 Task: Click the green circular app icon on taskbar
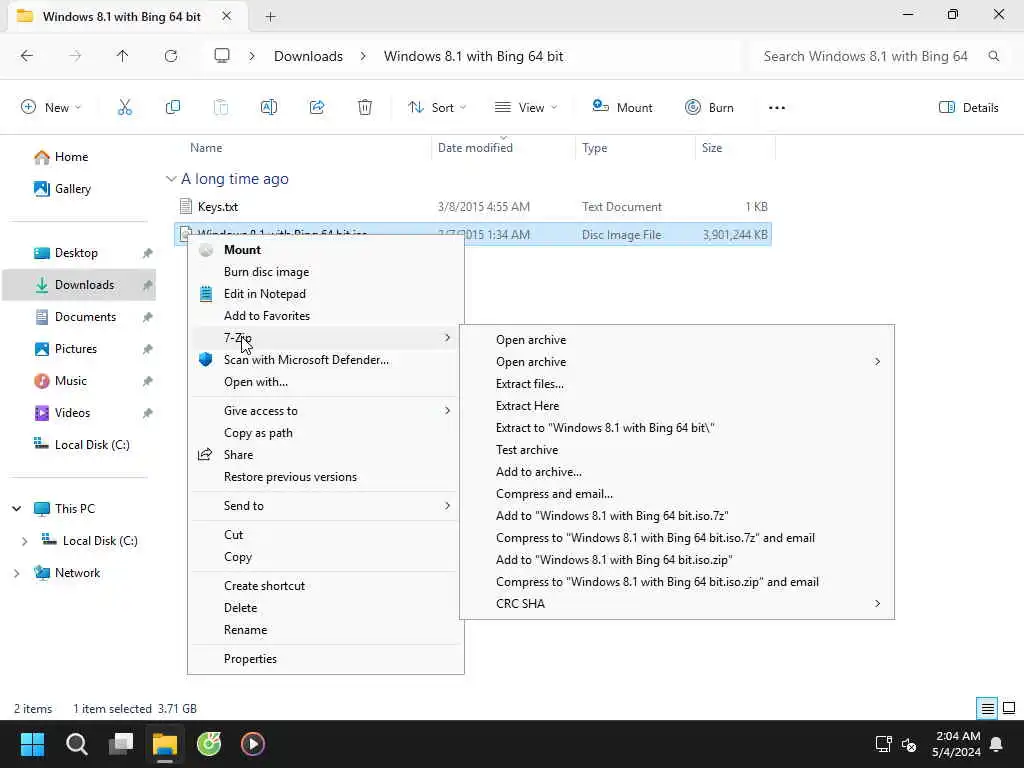tap(209, 744)
